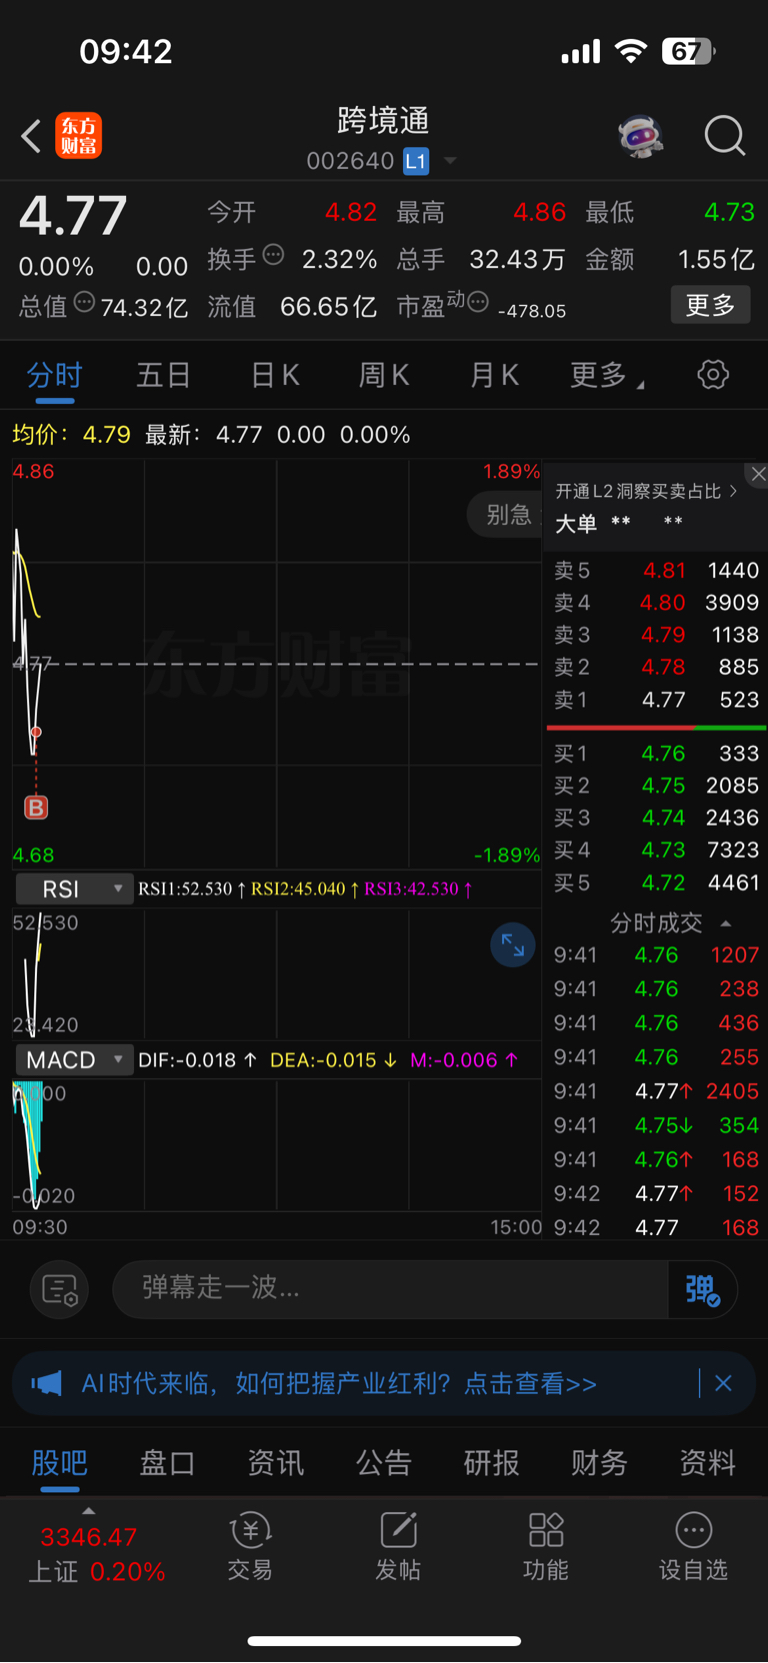
Task: Open danmaku list settings icon
Action: point(60,1289)
